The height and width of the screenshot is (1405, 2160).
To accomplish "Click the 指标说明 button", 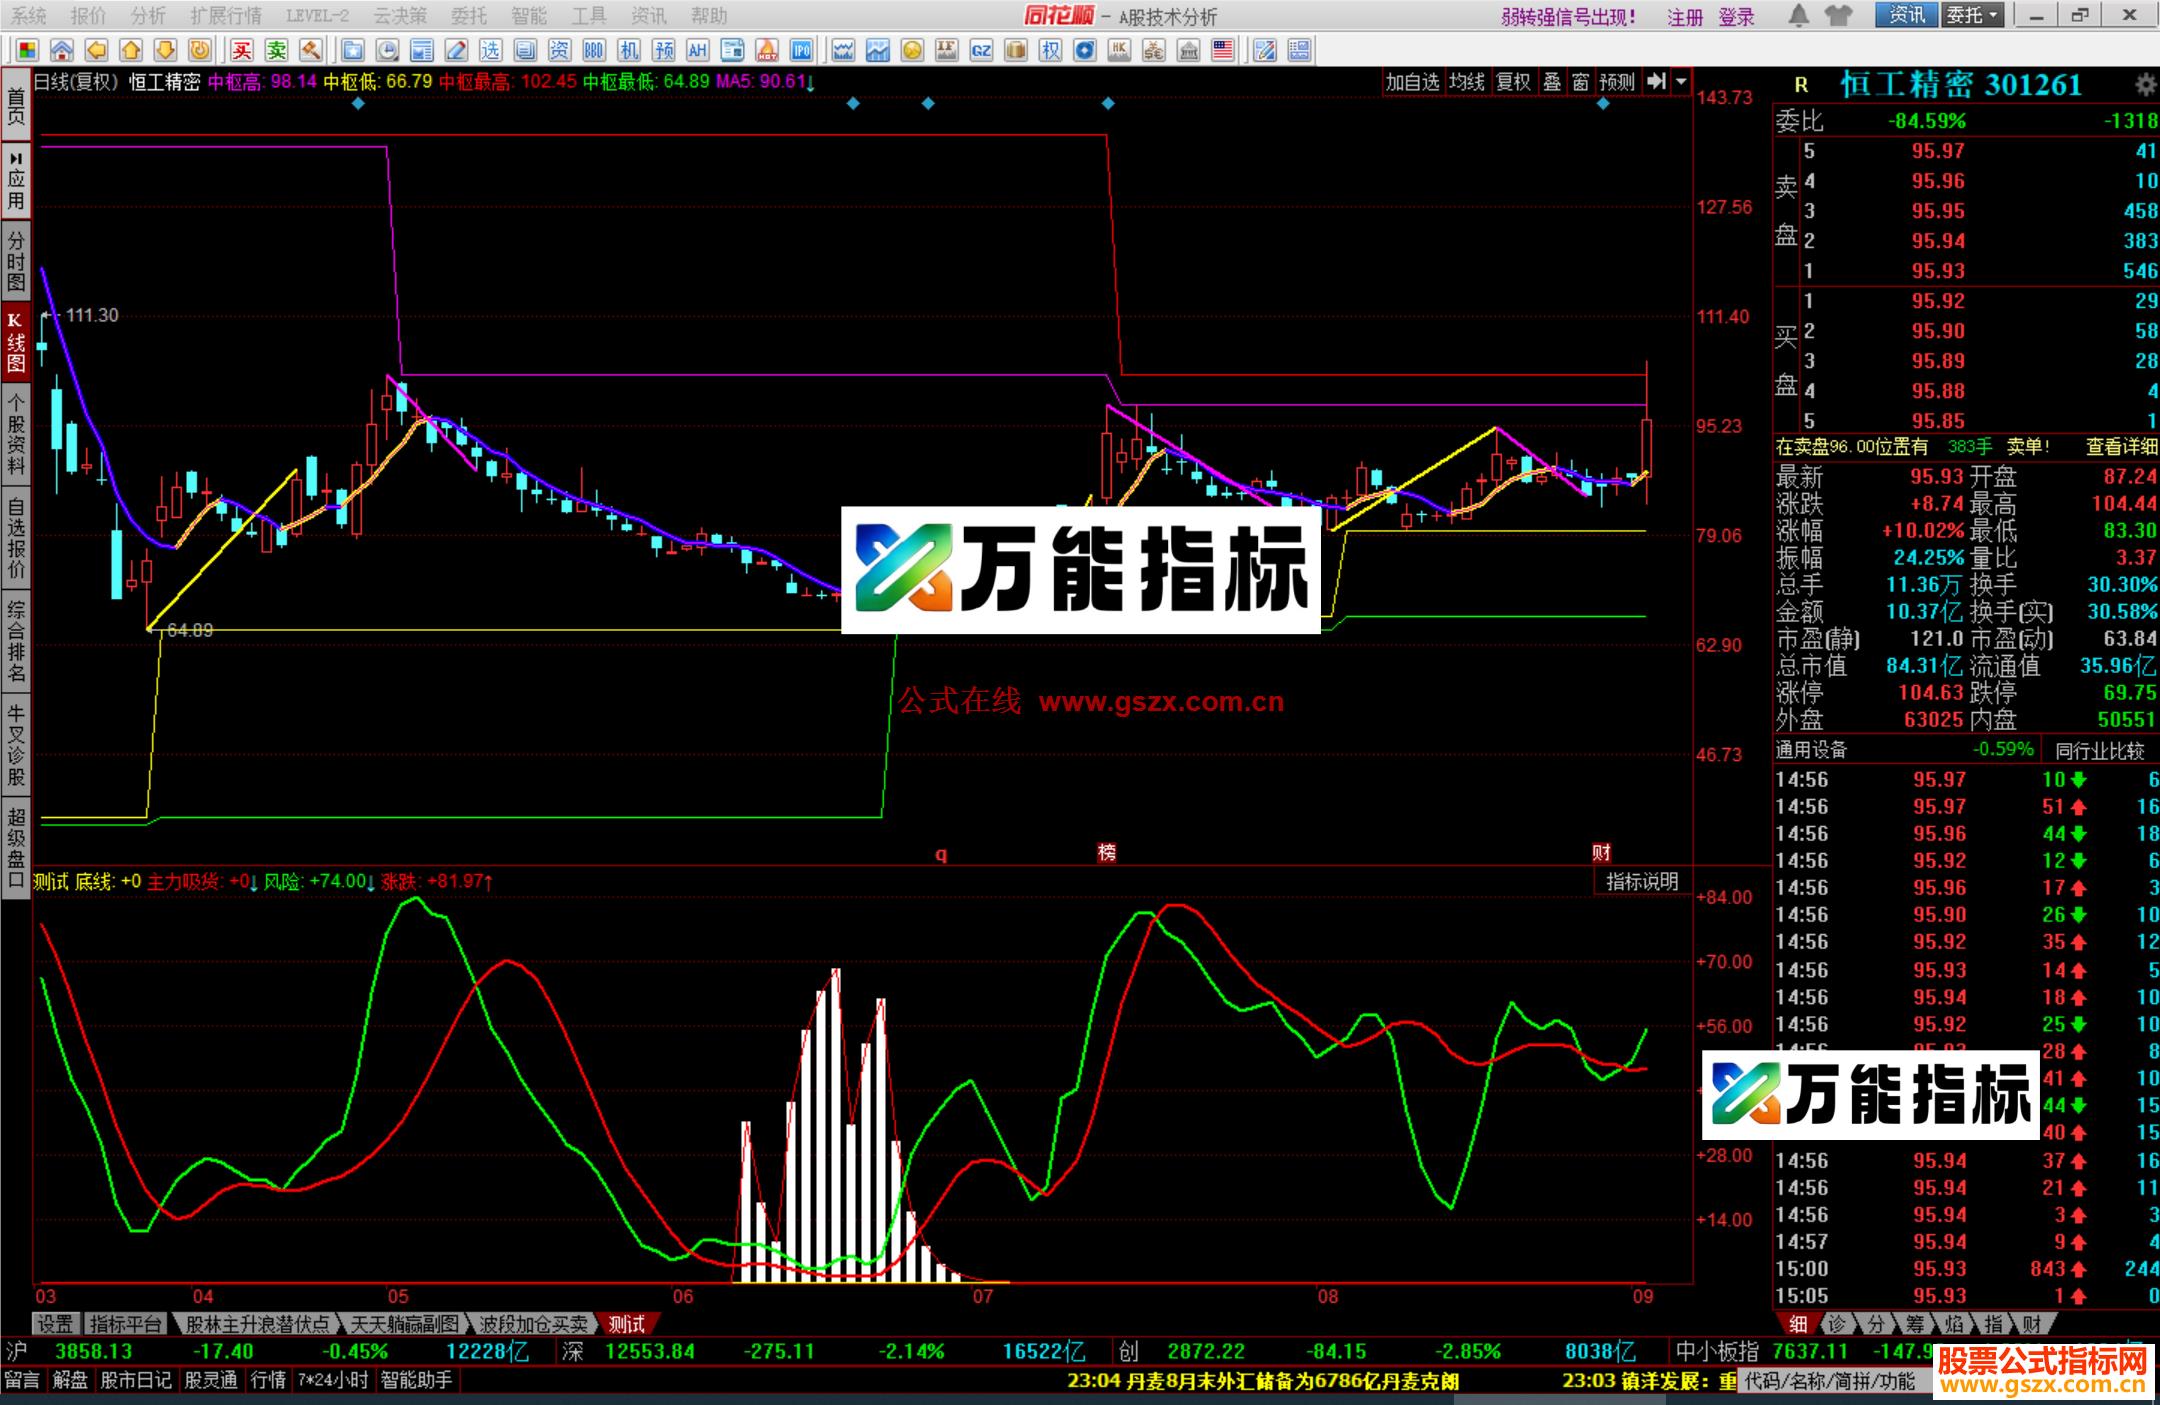I will point(1642,881).
